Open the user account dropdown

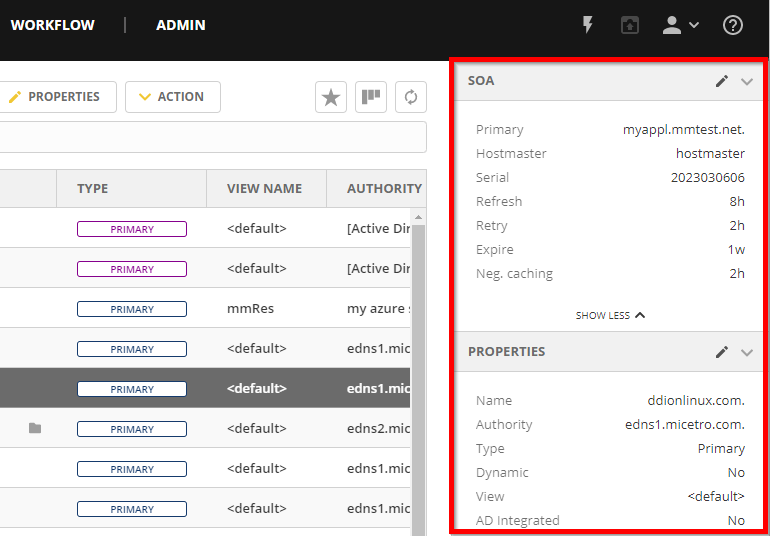[x=680, y=25]
